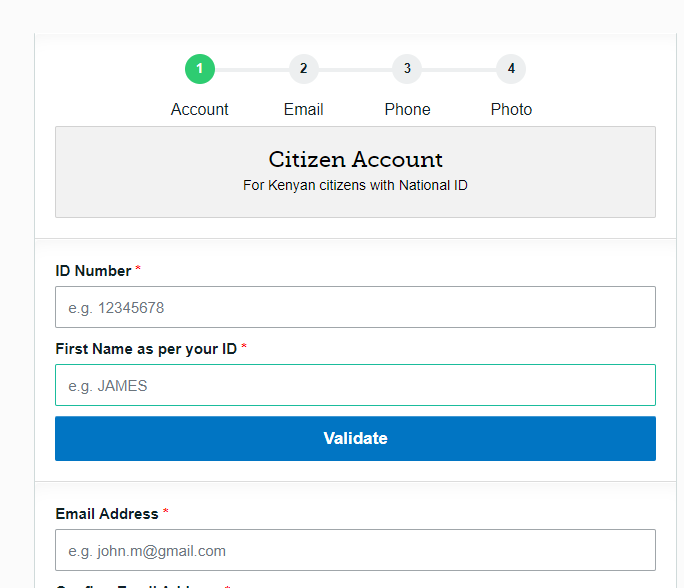Go to step 3 circle

tap(407, 69)
